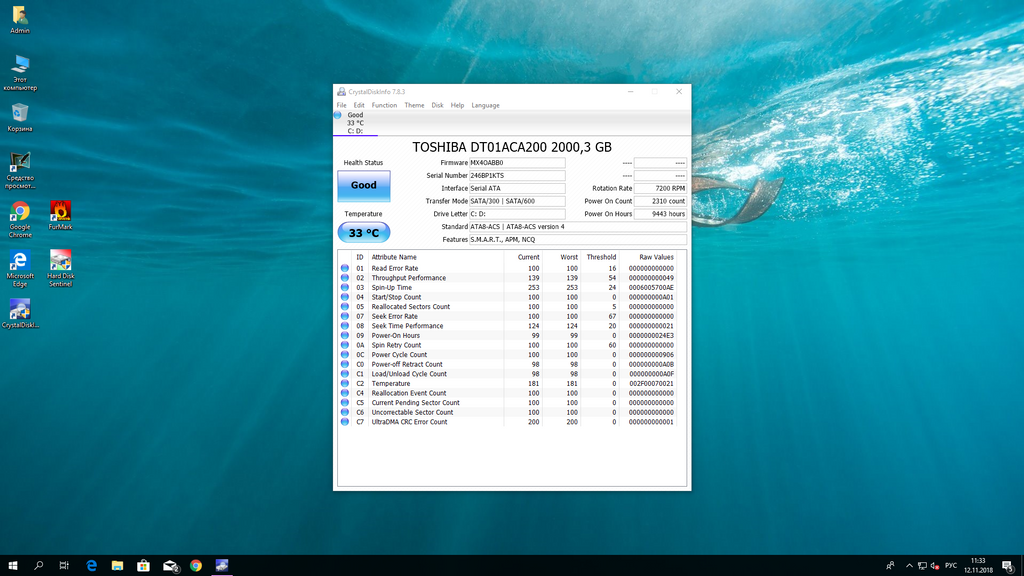The width and height of the screenshot is (1024, 576).
Task: Click status icon of Start/Stop Count row
Action: tap(345, 297)
